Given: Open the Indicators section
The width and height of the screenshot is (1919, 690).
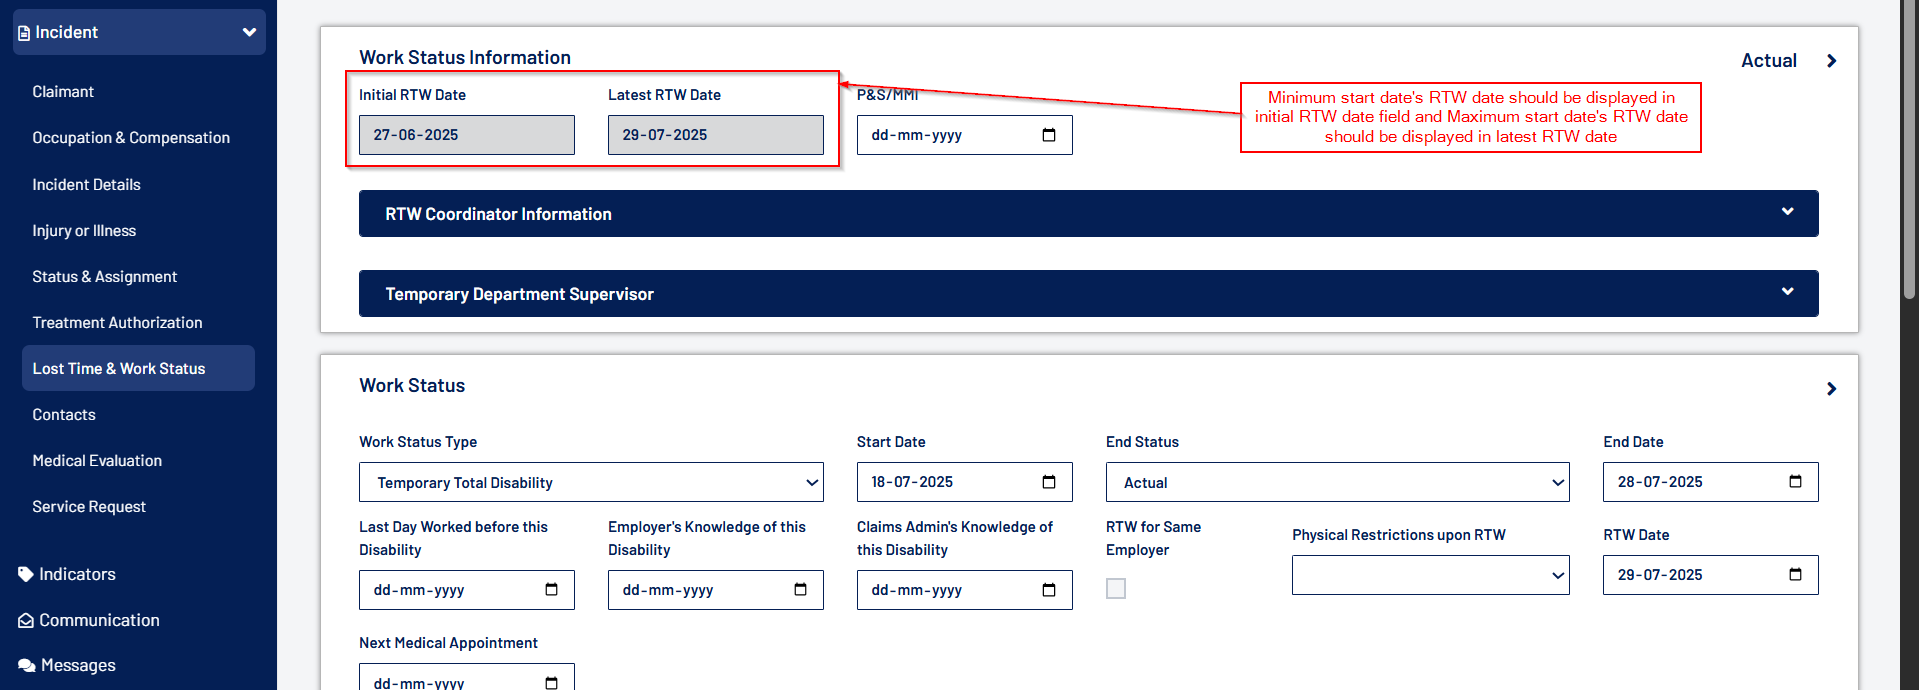Looking at the screenshot, I should pyautogui.click(x=77, y=574).
